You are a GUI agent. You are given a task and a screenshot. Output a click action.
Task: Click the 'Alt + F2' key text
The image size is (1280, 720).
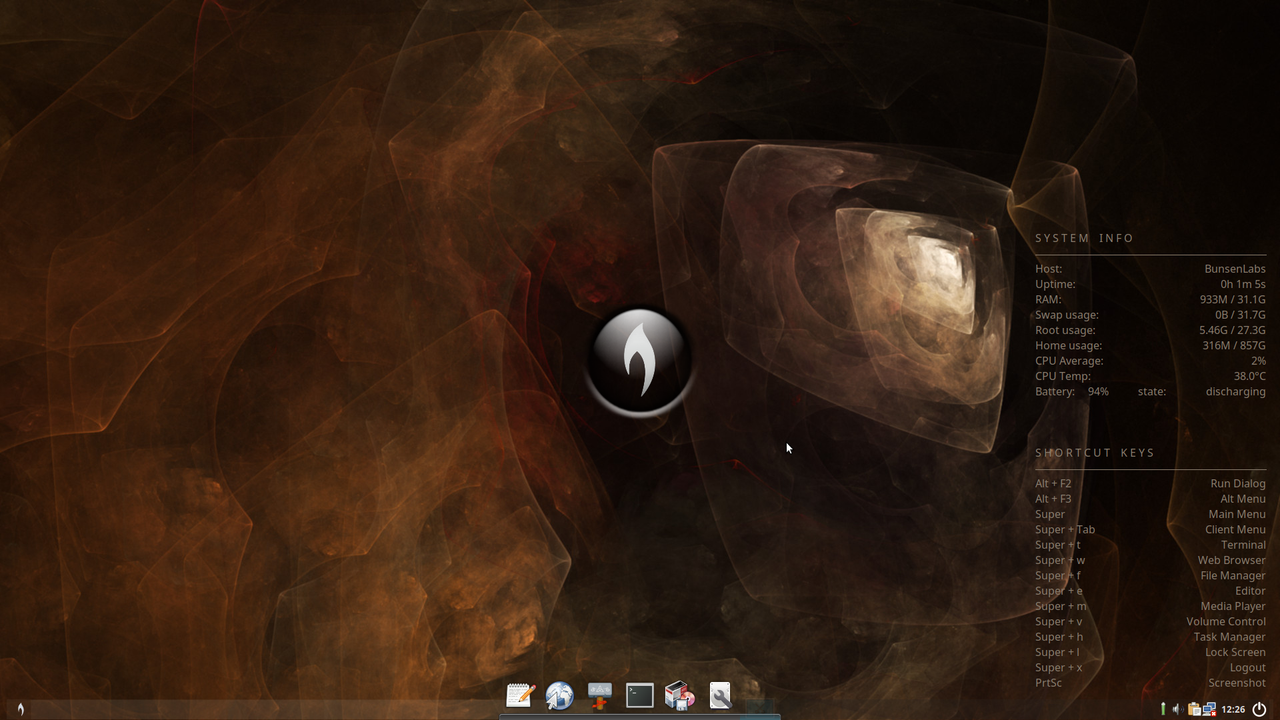pos(1053,483)
